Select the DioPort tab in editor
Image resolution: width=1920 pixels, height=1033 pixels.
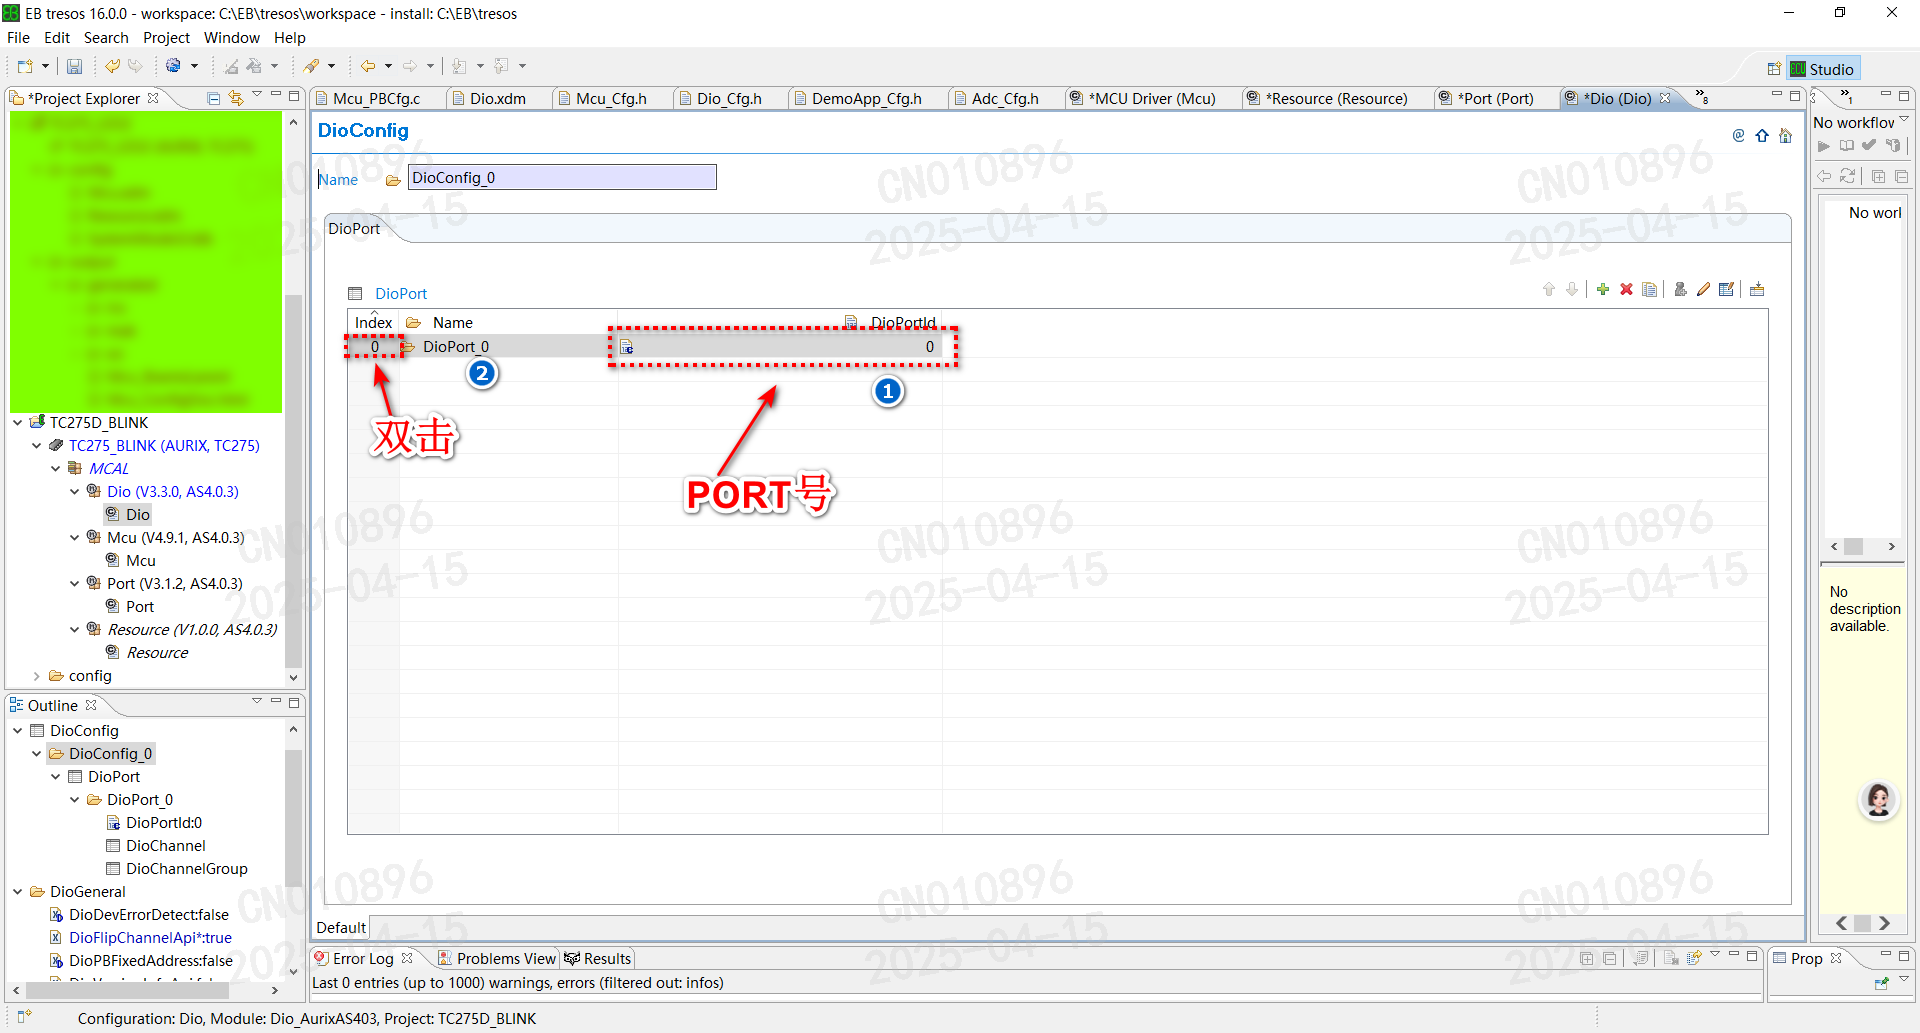click(355, 228)
